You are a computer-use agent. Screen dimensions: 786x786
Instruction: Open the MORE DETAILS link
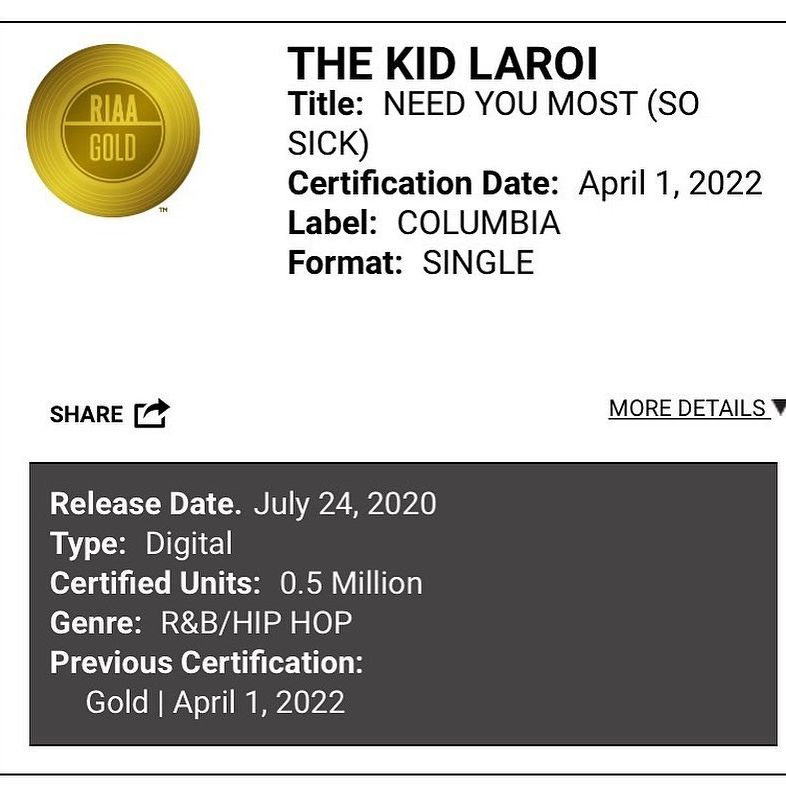(x=687, y=409)
